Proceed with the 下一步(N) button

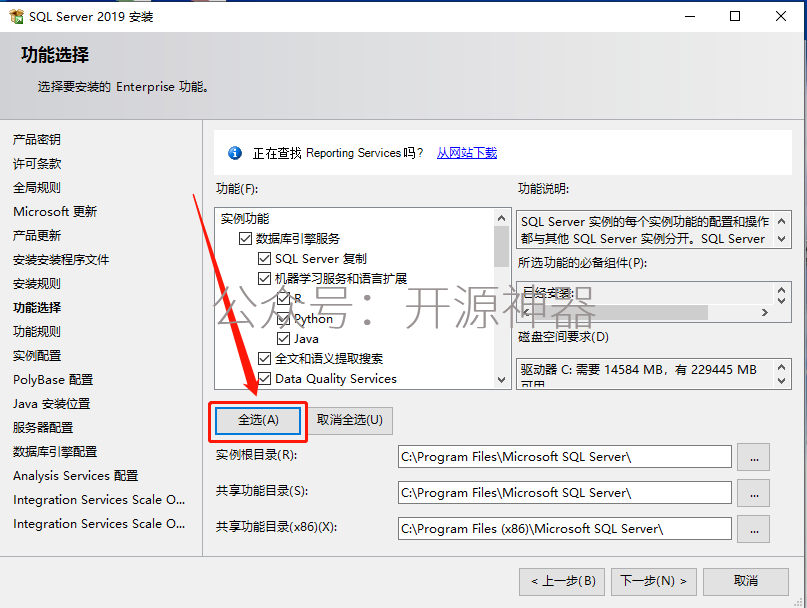point(654,581)
